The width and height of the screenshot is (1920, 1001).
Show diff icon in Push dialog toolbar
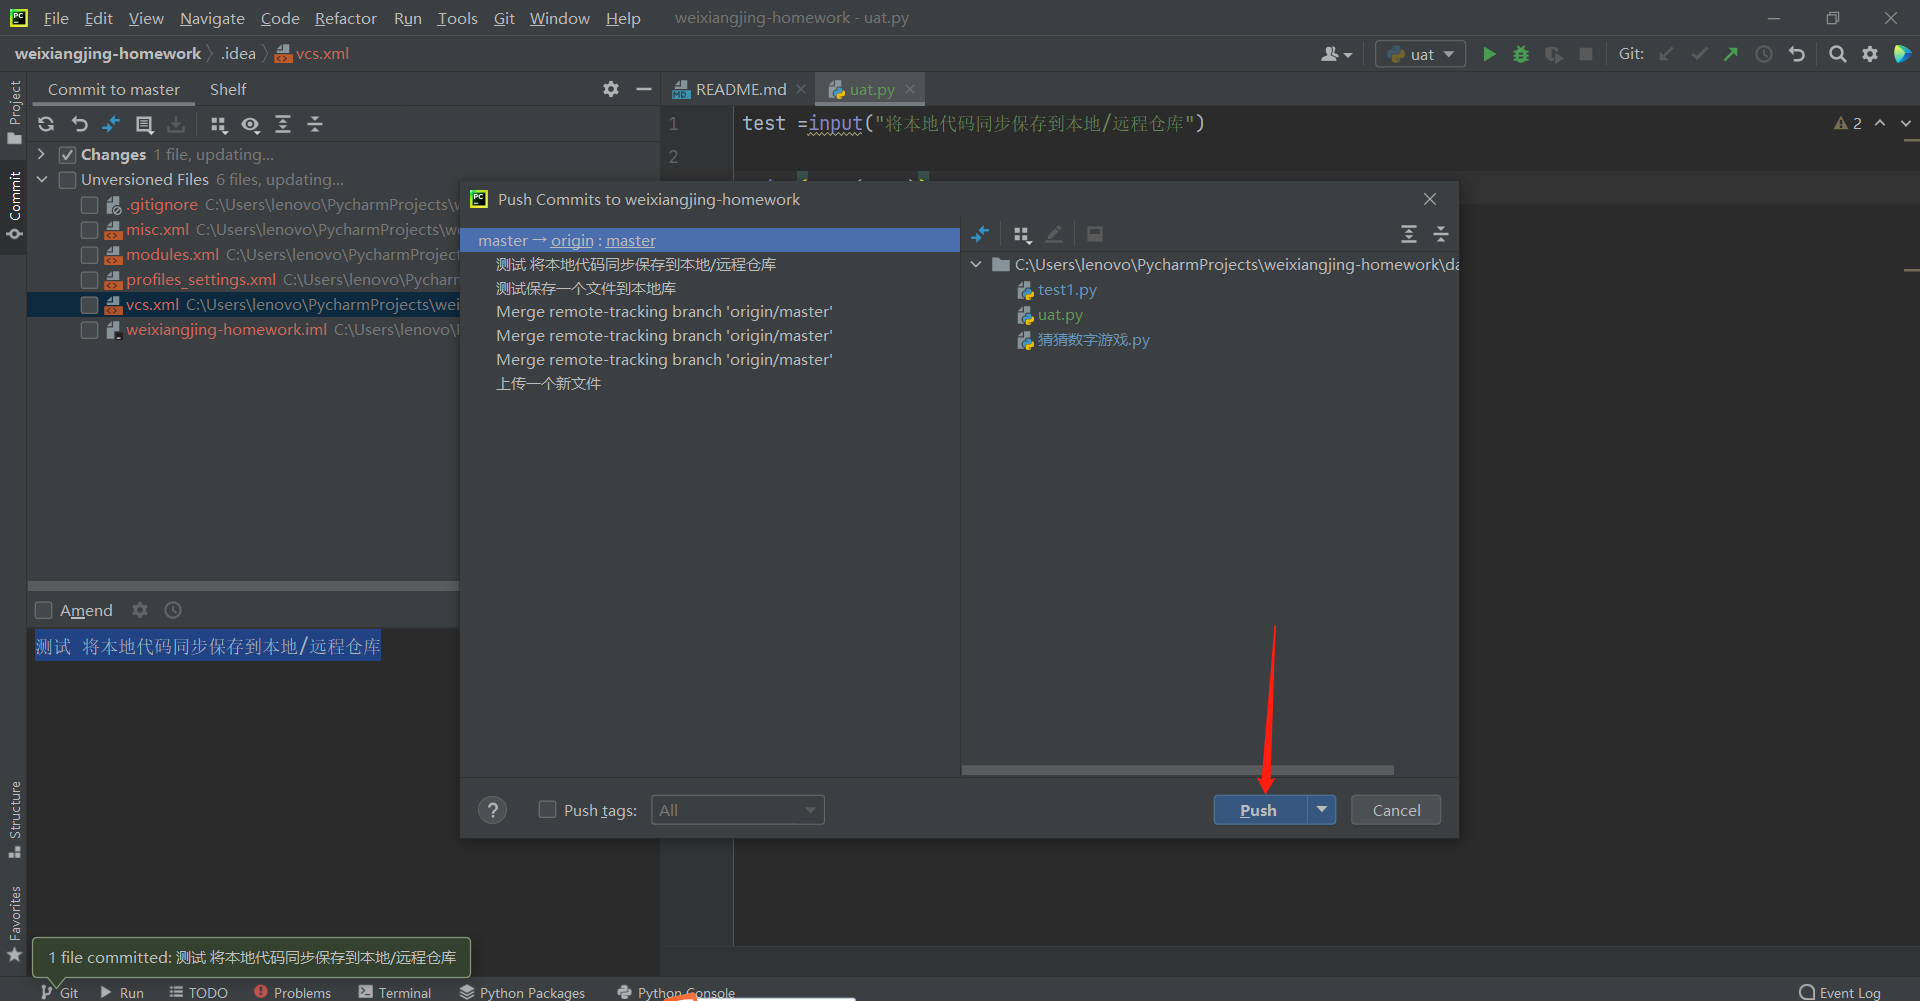[x=980, y=234]
